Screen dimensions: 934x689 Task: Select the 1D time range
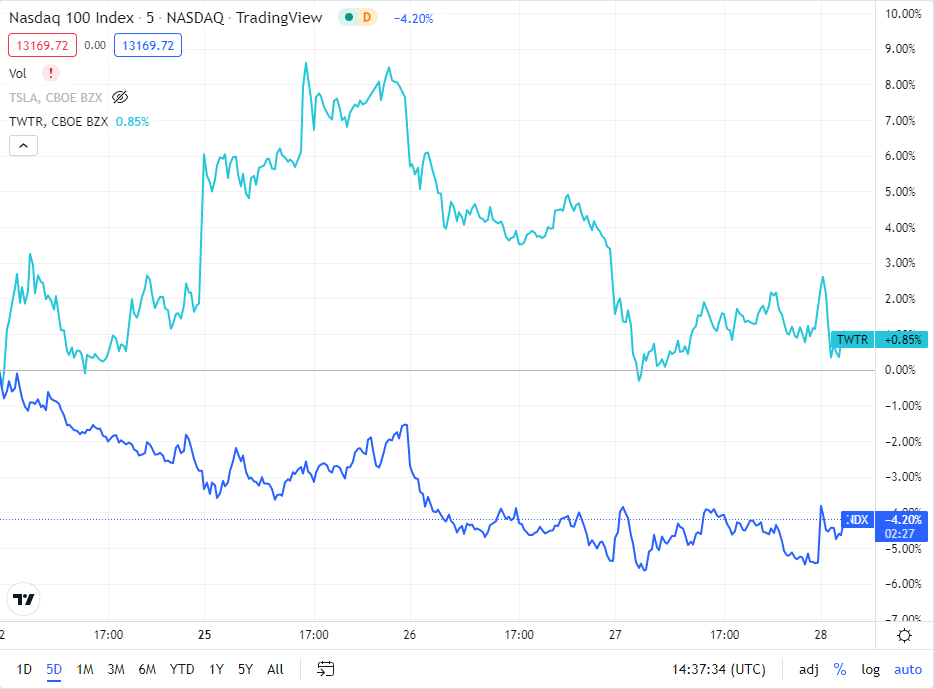pos(25,669)
